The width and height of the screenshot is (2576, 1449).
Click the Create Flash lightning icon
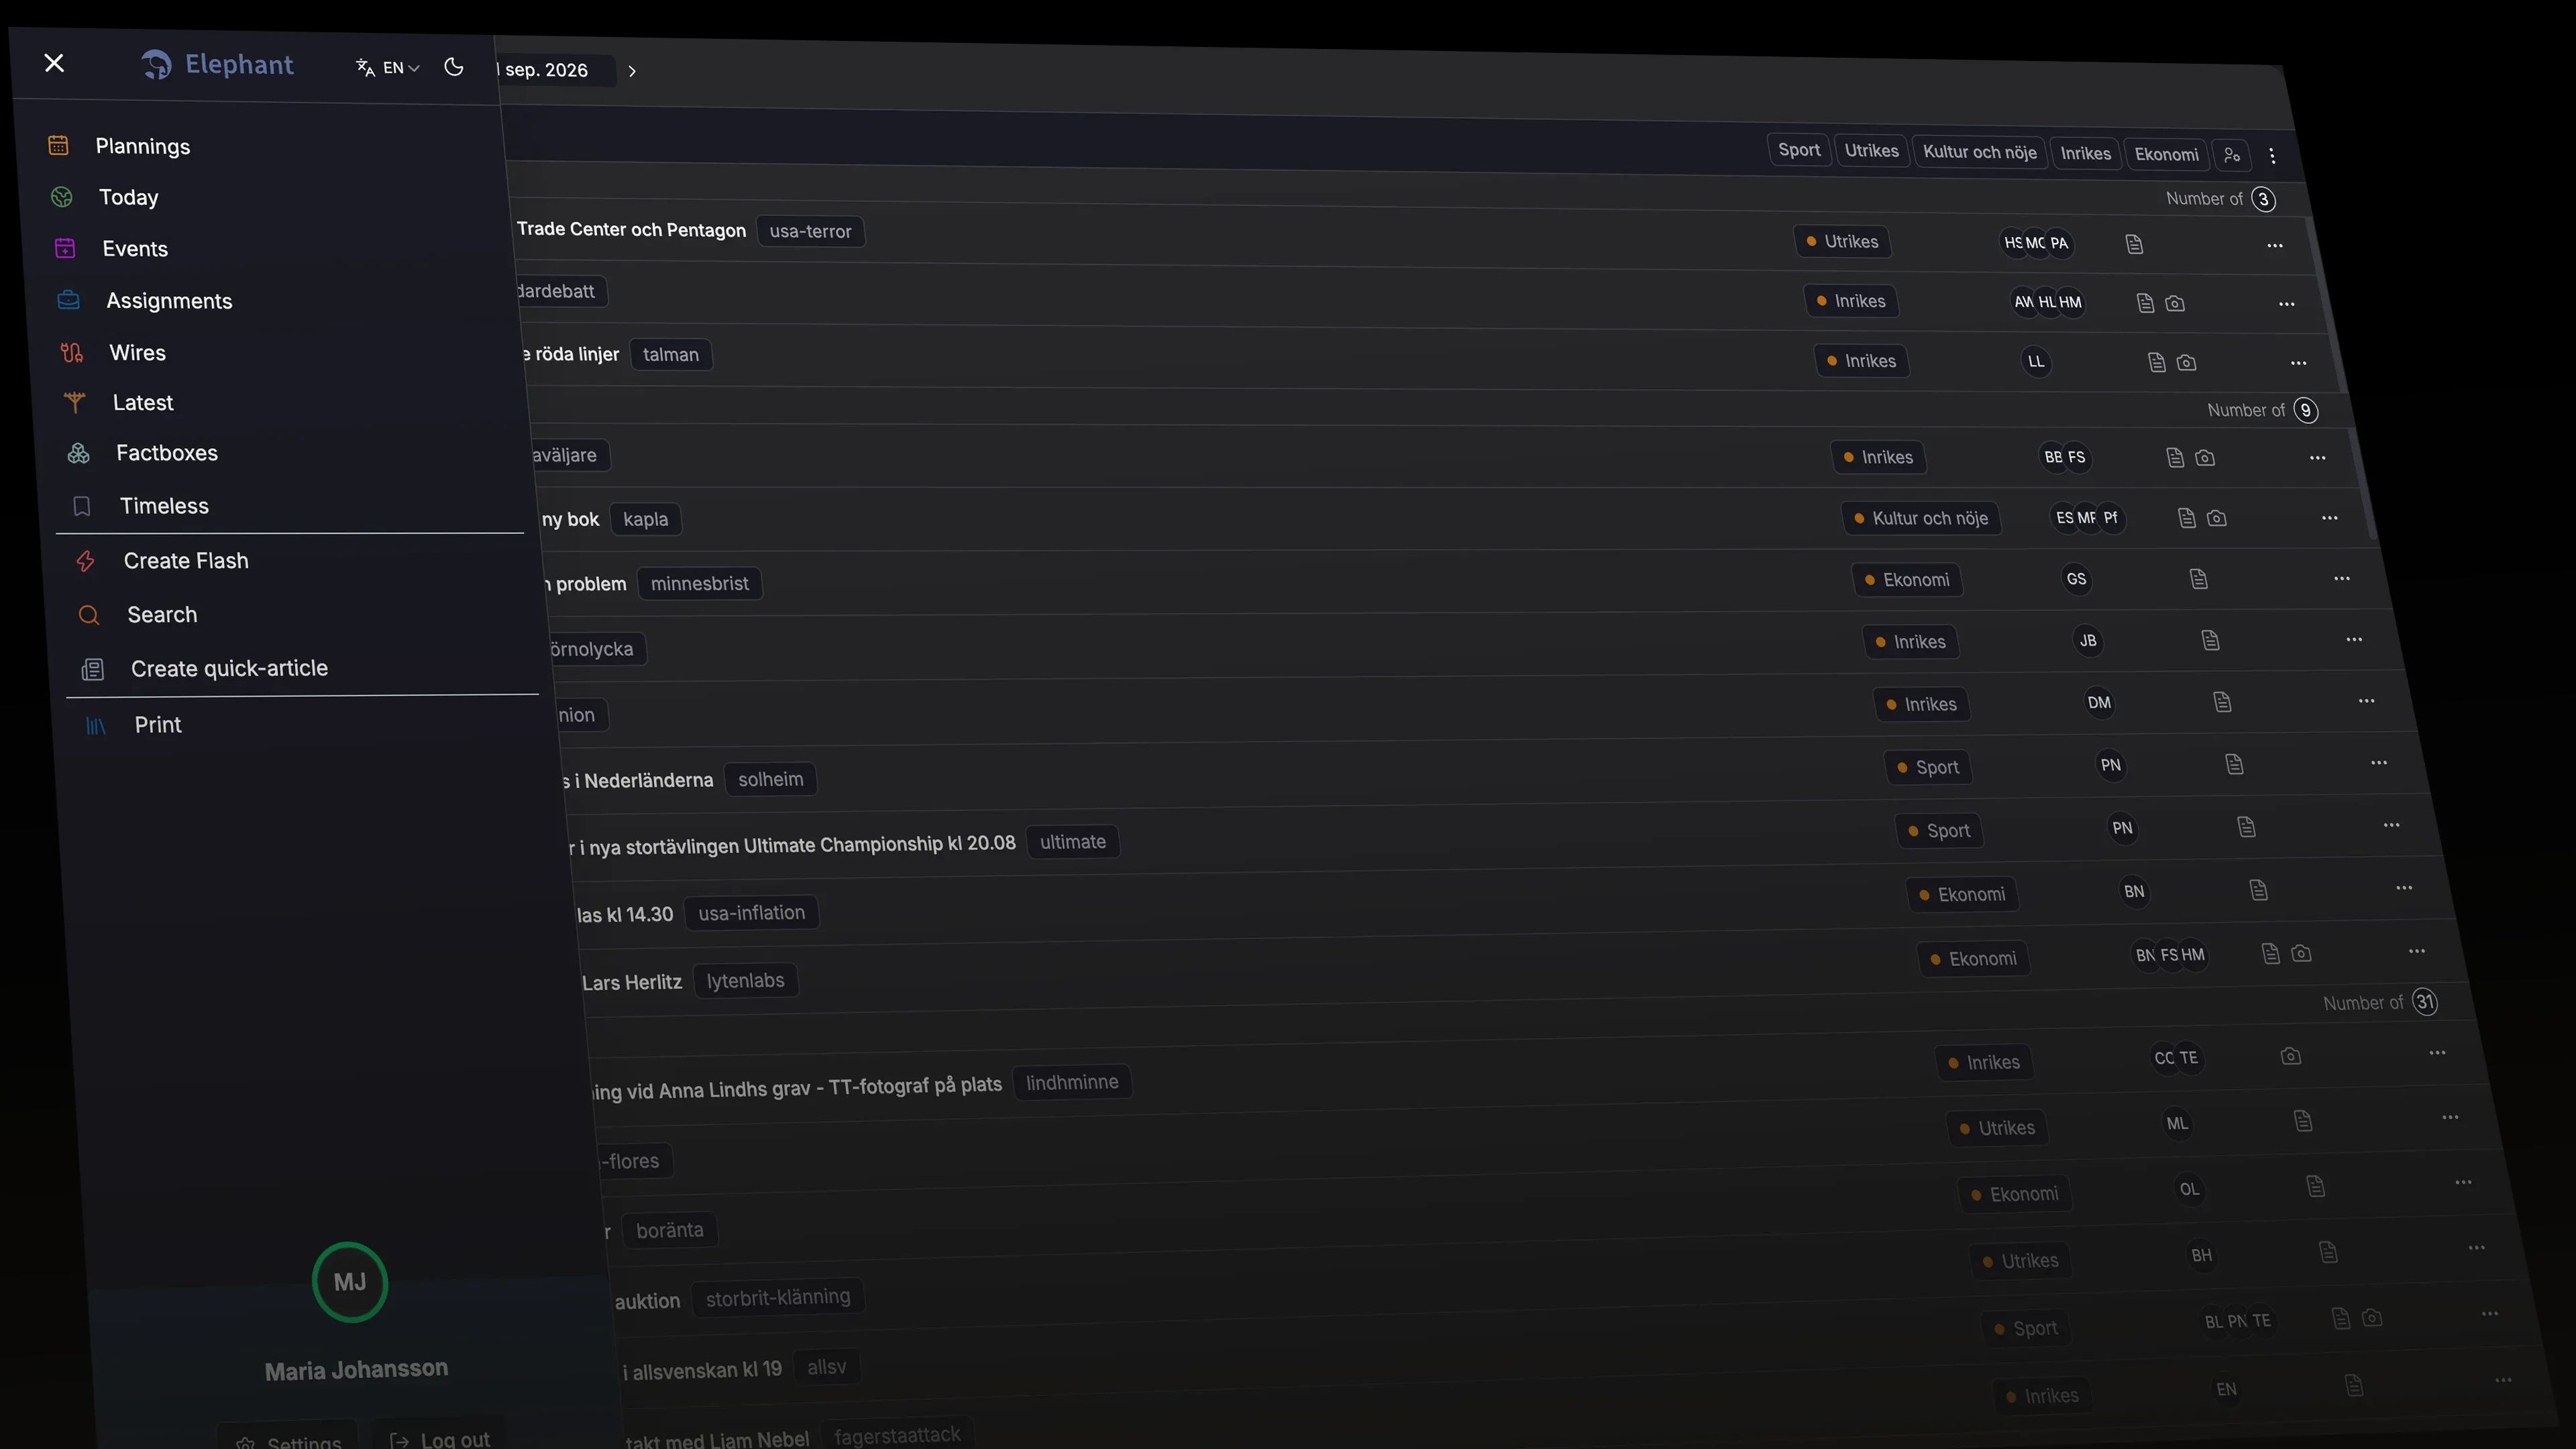[86, 561]
